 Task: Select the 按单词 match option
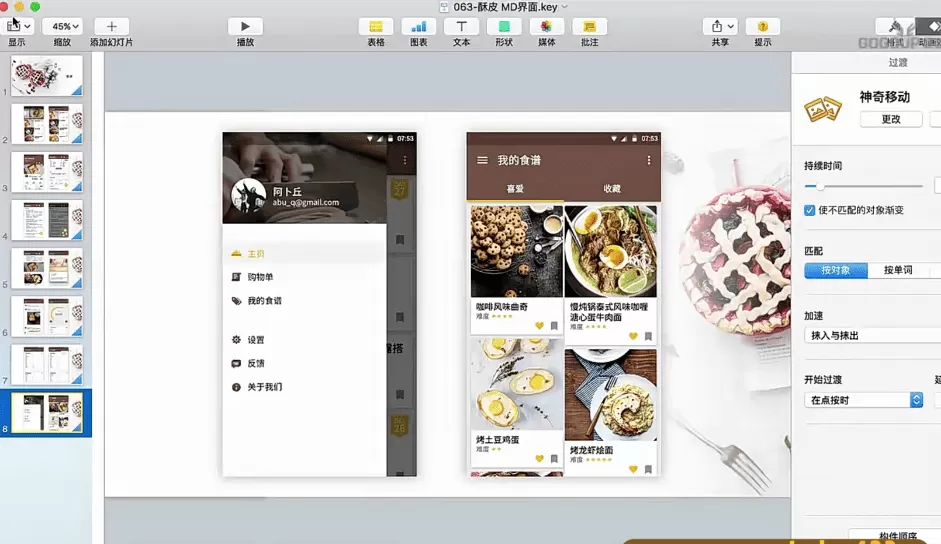tap(897, 270)
